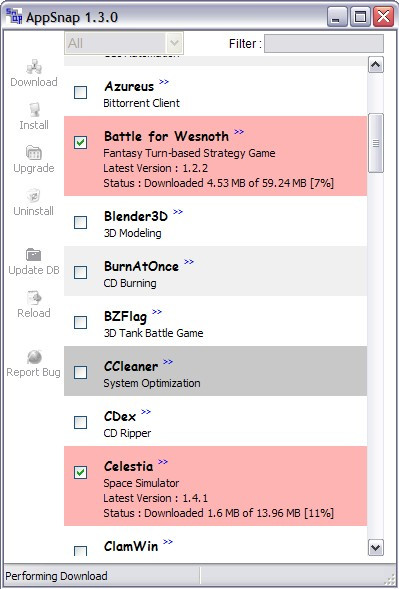Click the scrollbar down arrow
The height and width of the screenshot is (589, 399).
tap(376, 547)
